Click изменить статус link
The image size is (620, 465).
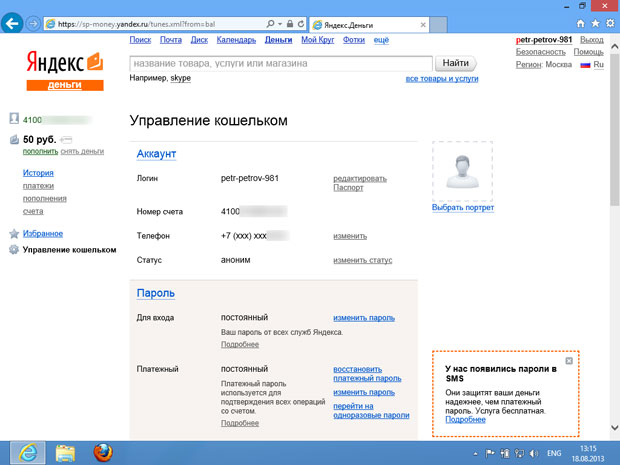point(363,260)
